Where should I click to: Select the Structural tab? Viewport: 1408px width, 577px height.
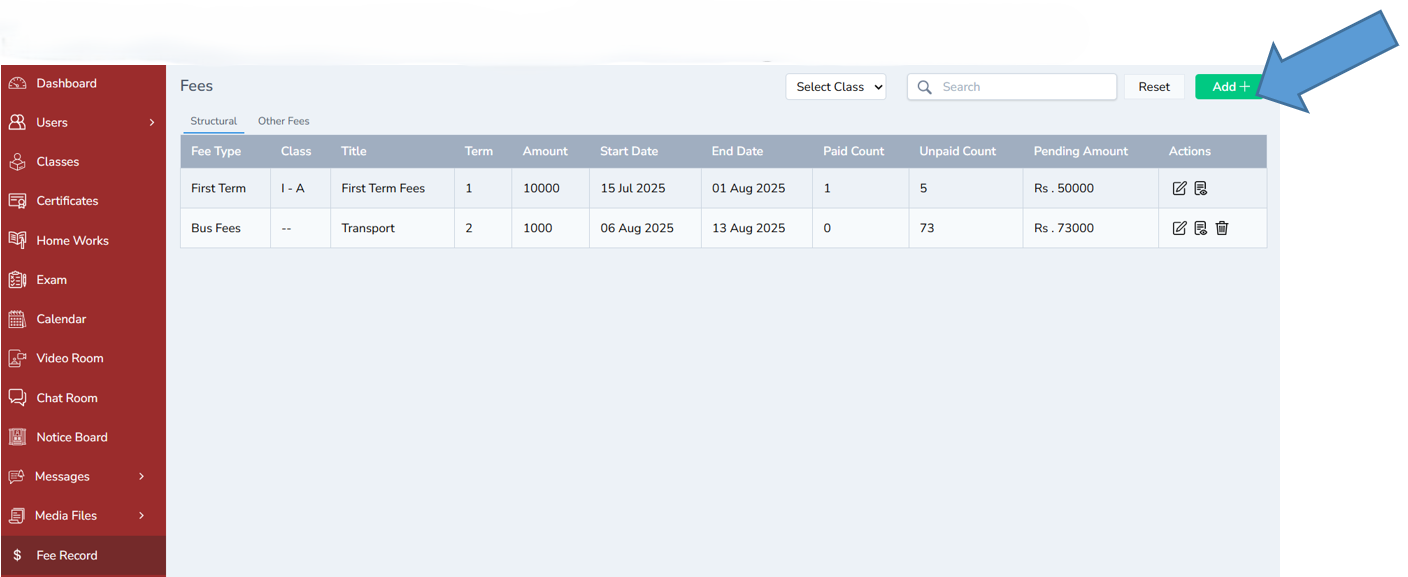click(x=213, y=120)
